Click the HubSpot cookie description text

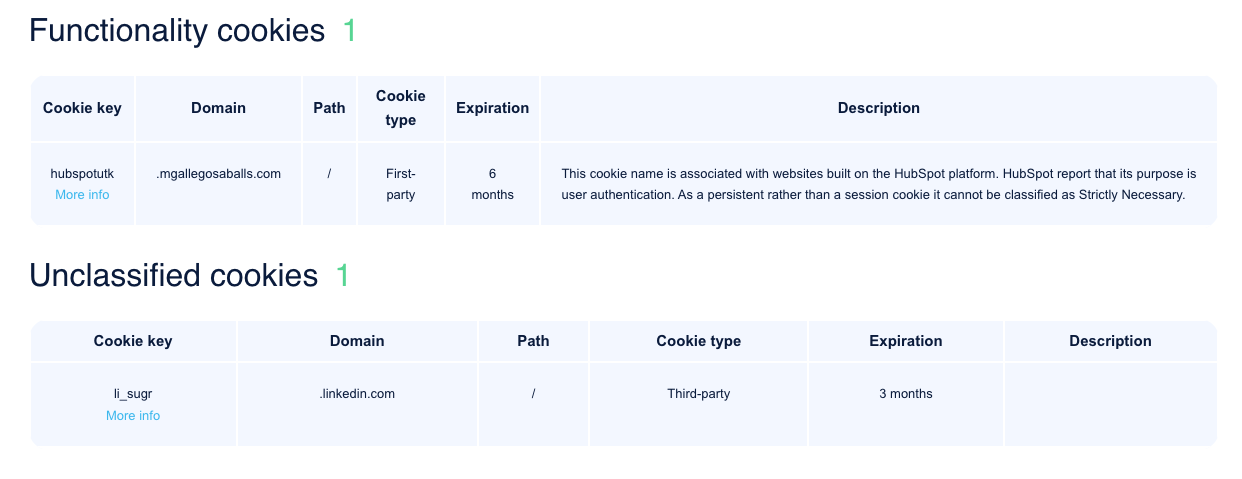pyautogui.click(x=878, y=184)
